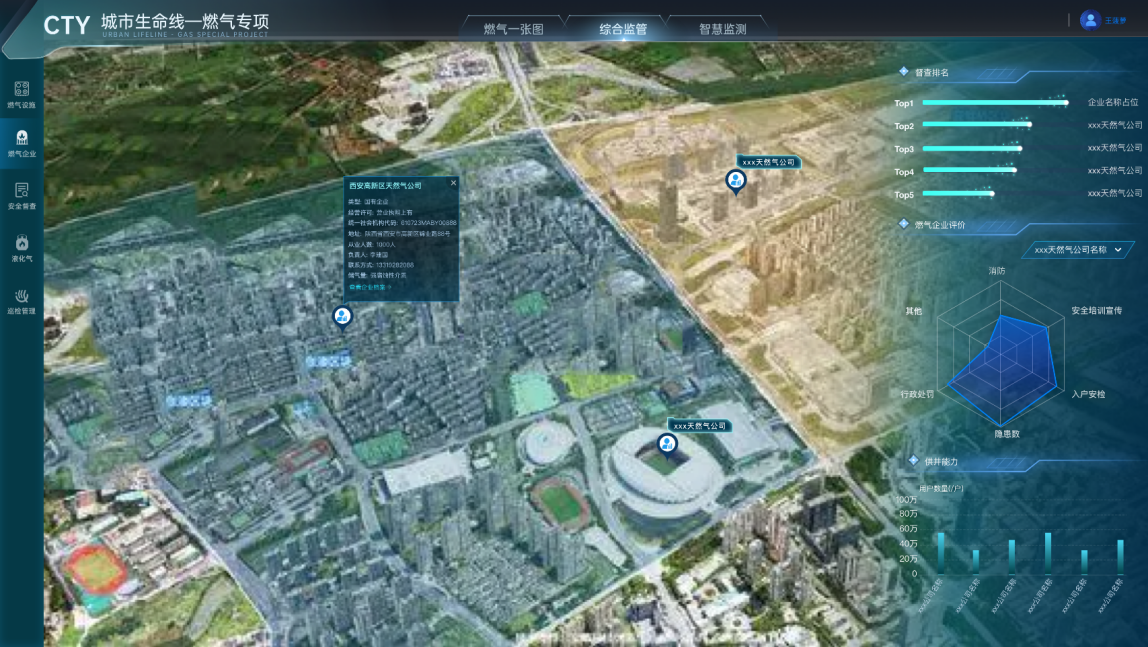
Task: Click the map pin in the orange district
Action: coord(735,182)
